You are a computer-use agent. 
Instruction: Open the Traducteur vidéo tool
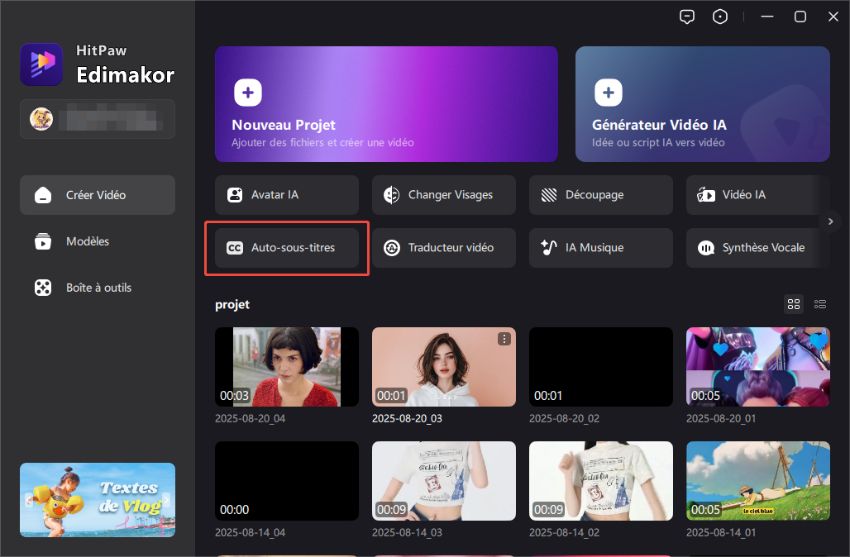tap(444, 248)
